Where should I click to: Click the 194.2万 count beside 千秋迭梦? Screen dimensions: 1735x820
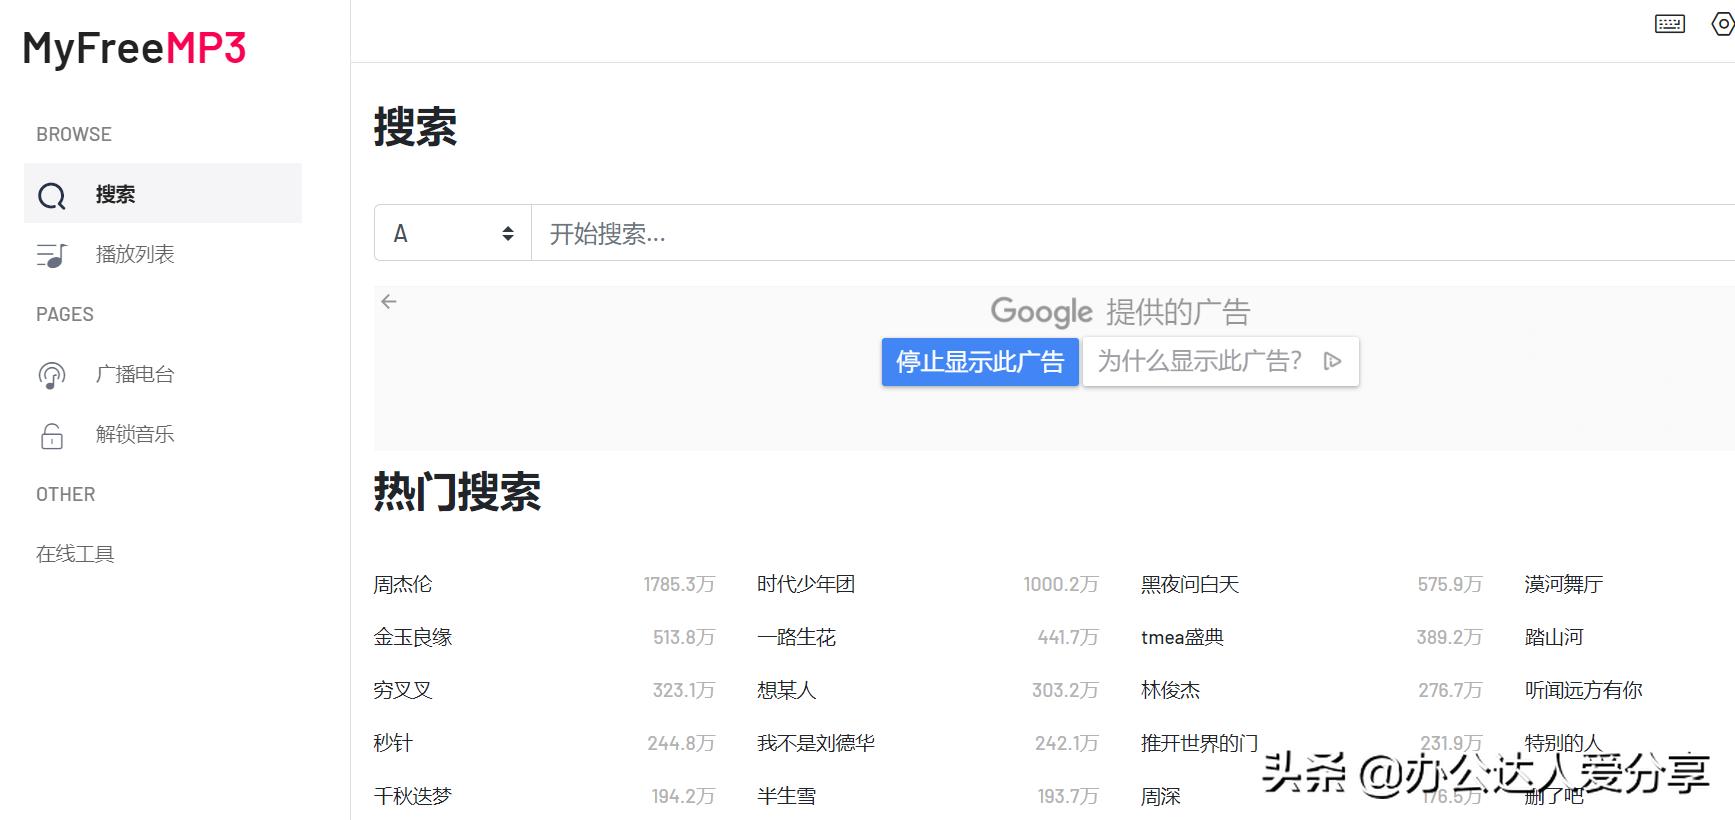click(x=683, y=796)
